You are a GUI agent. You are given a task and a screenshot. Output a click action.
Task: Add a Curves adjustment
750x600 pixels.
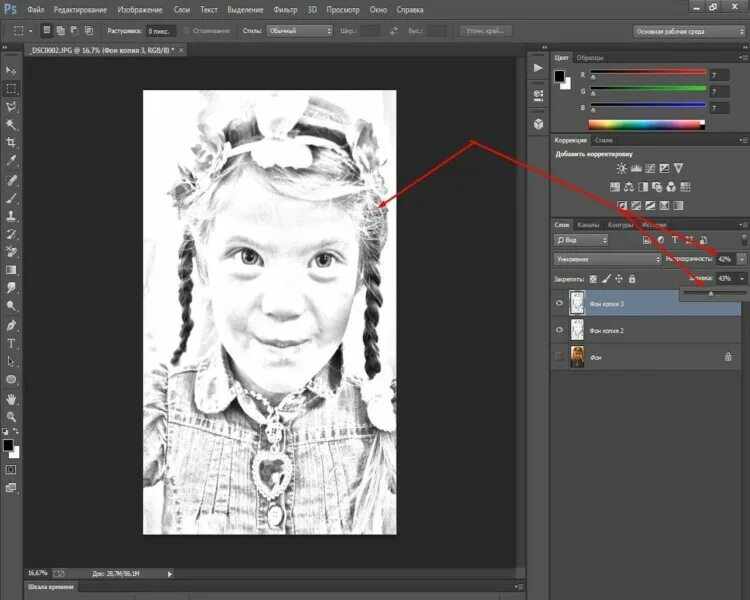click(x=650, y=168)
